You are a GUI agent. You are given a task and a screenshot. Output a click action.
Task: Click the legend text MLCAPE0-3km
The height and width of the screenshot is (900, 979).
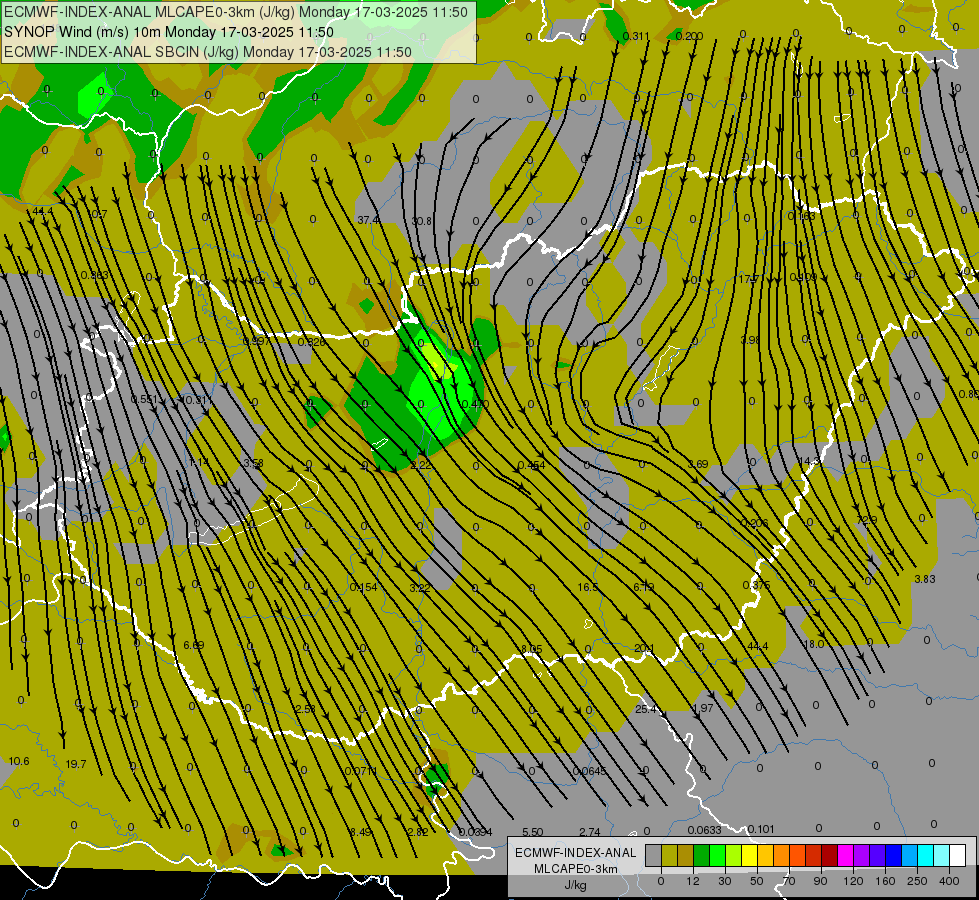click(576, 869)
